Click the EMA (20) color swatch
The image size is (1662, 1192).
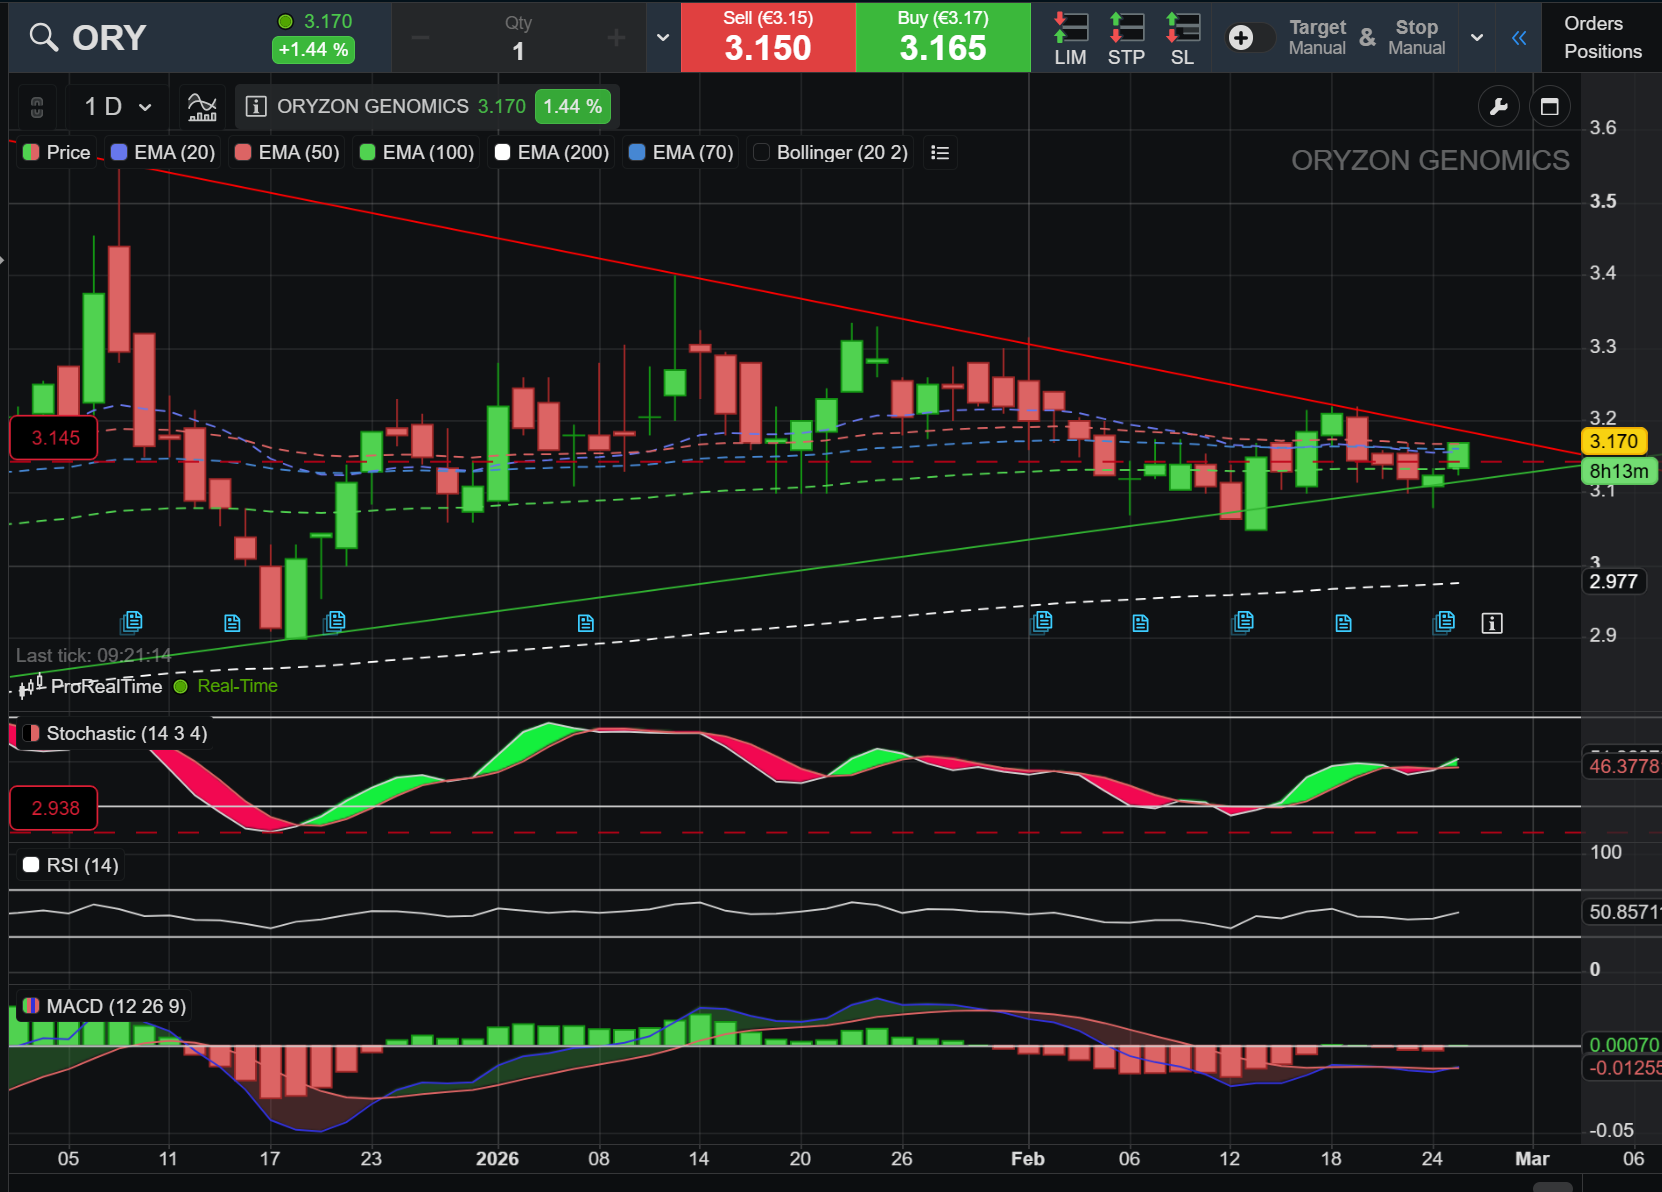(119, 153)
